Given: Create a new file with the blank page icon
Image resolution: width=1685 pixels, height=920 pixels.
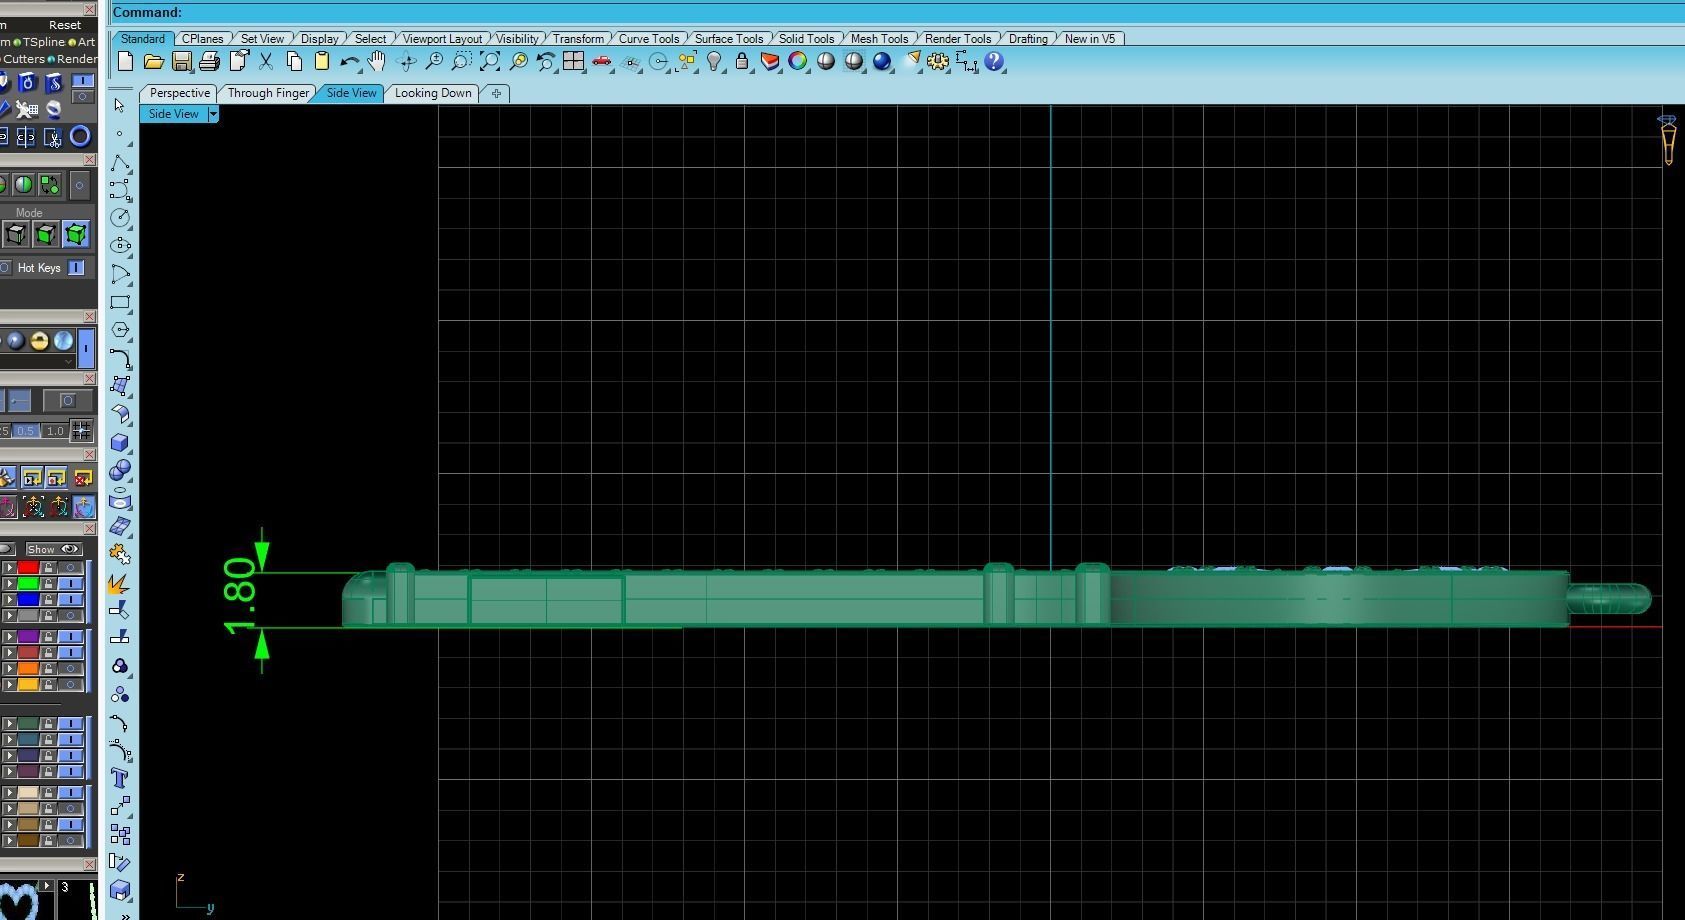Looking at the screenshot, I should coord(125,62).
